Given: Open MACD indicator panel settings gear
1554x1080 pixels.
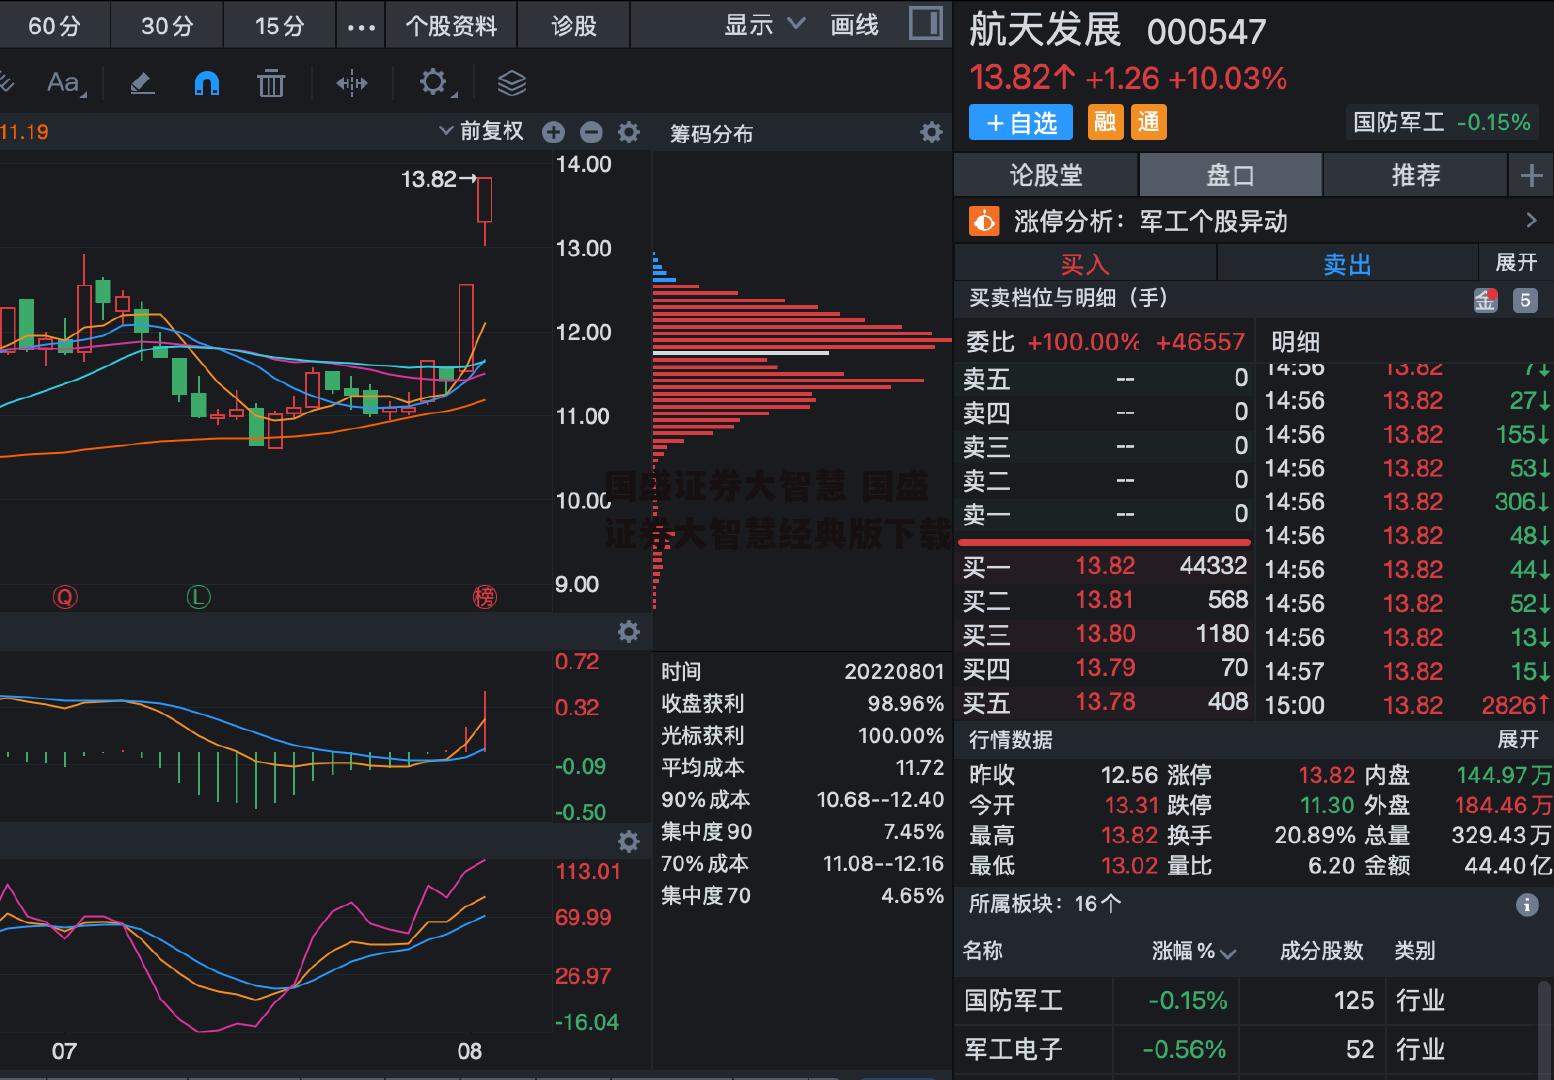Looking at the screenshot, I should [x=628, y=631].
